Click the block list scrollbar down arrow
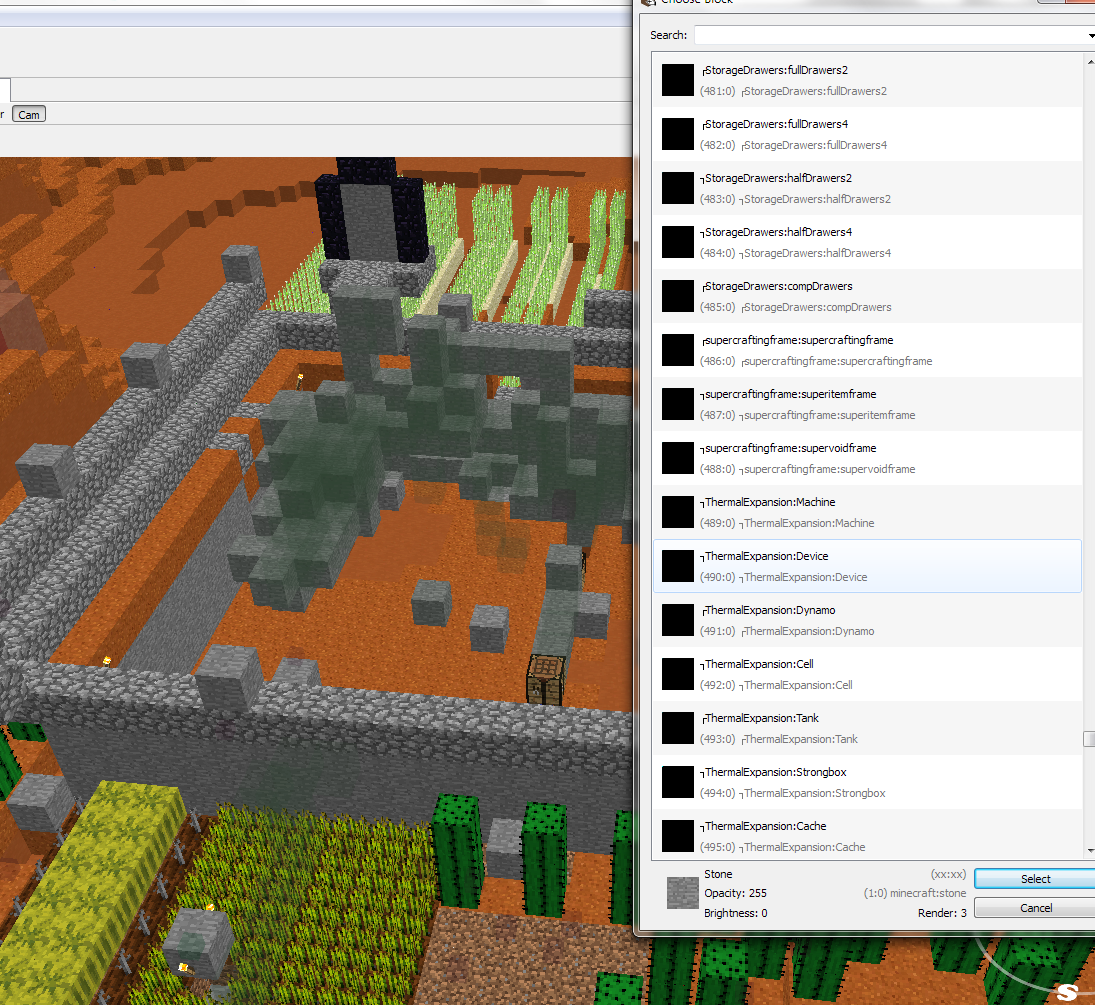This screenshot has height=1005, width=1095. click(1089, 851)
